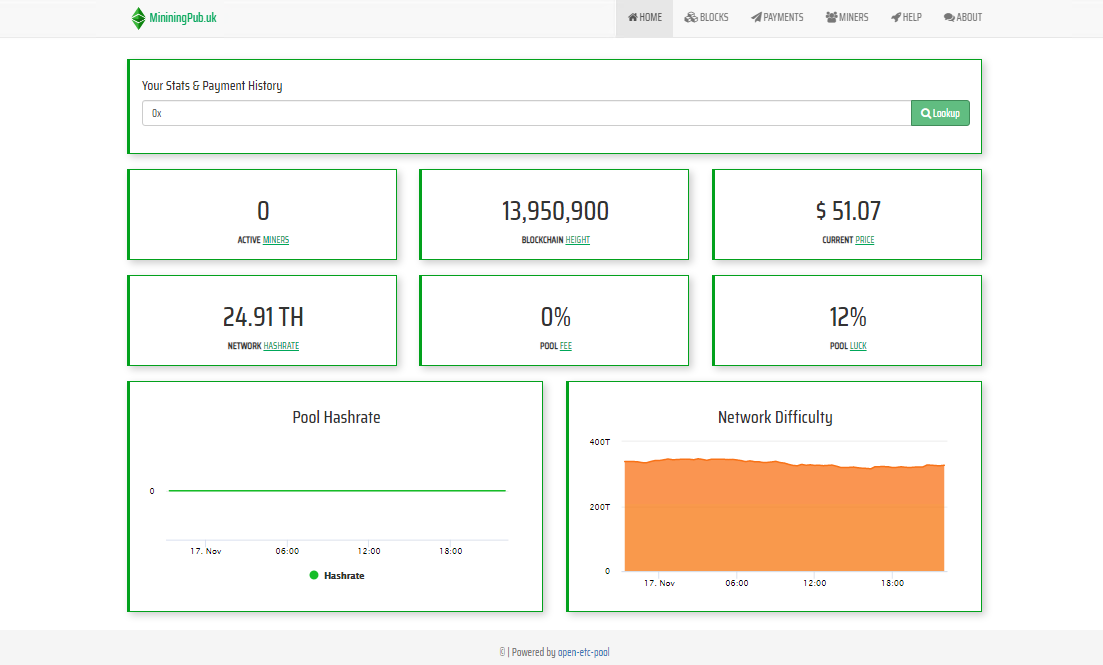The image size is (1103, 665).
Task: Click the cubes icon beside BLOCKS
Action: click(691, 18)
